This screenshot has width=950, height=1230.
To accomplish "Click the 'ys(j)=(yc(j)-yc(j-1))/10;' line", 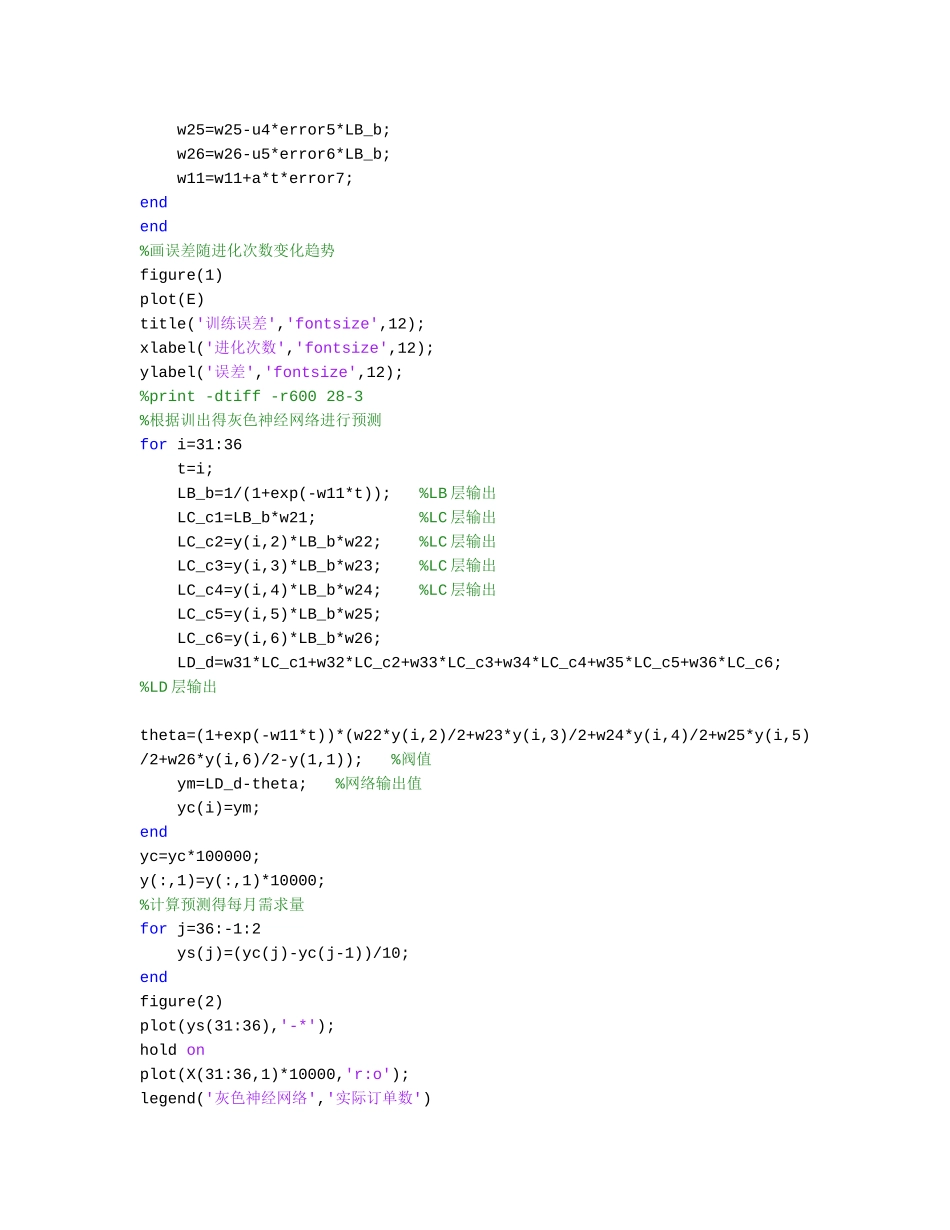I will pos(294,953).
